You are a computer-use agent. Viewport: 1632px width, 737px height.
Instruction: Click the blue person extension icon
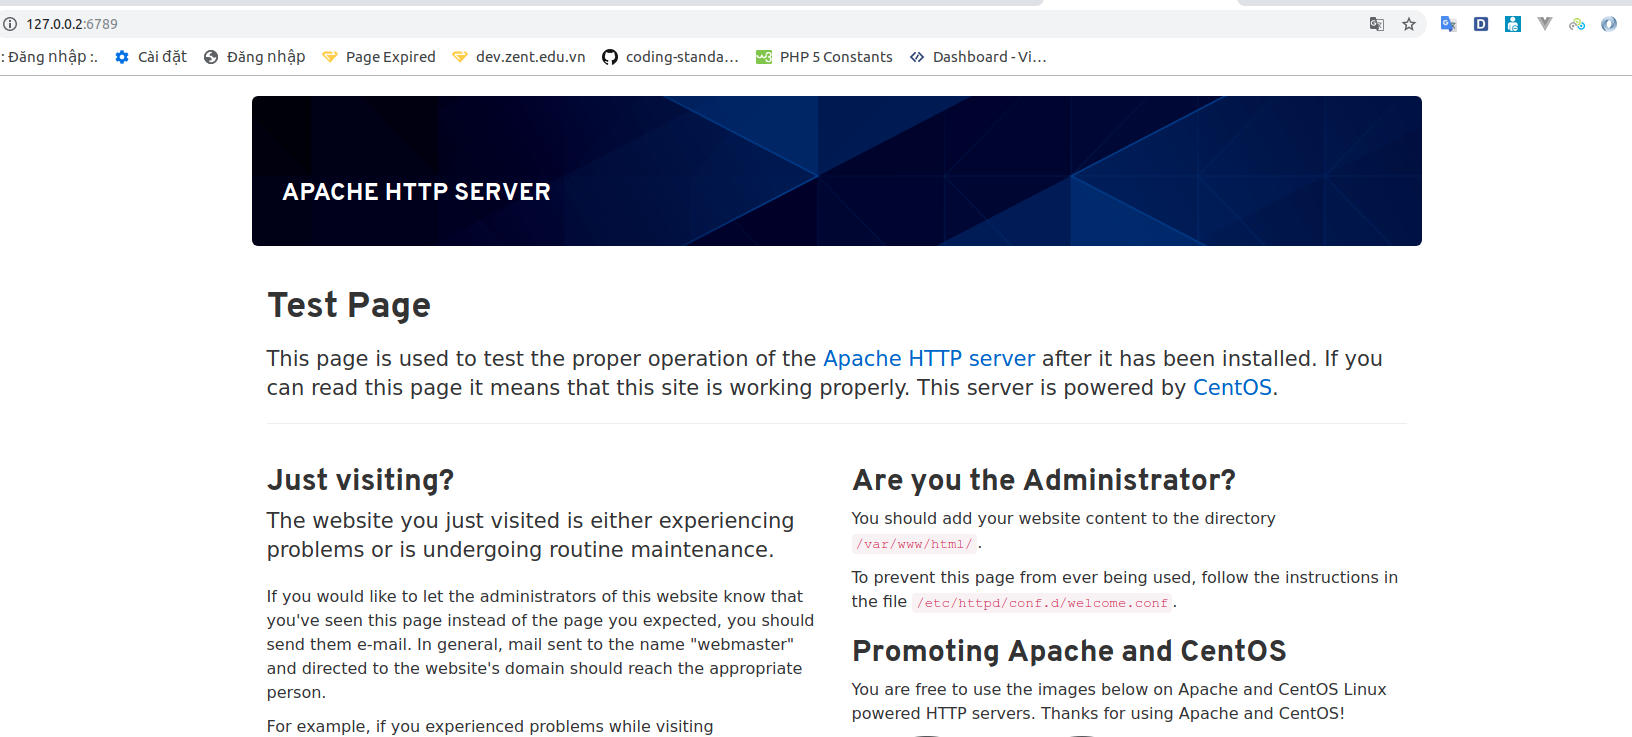(x=1513, y=24)
